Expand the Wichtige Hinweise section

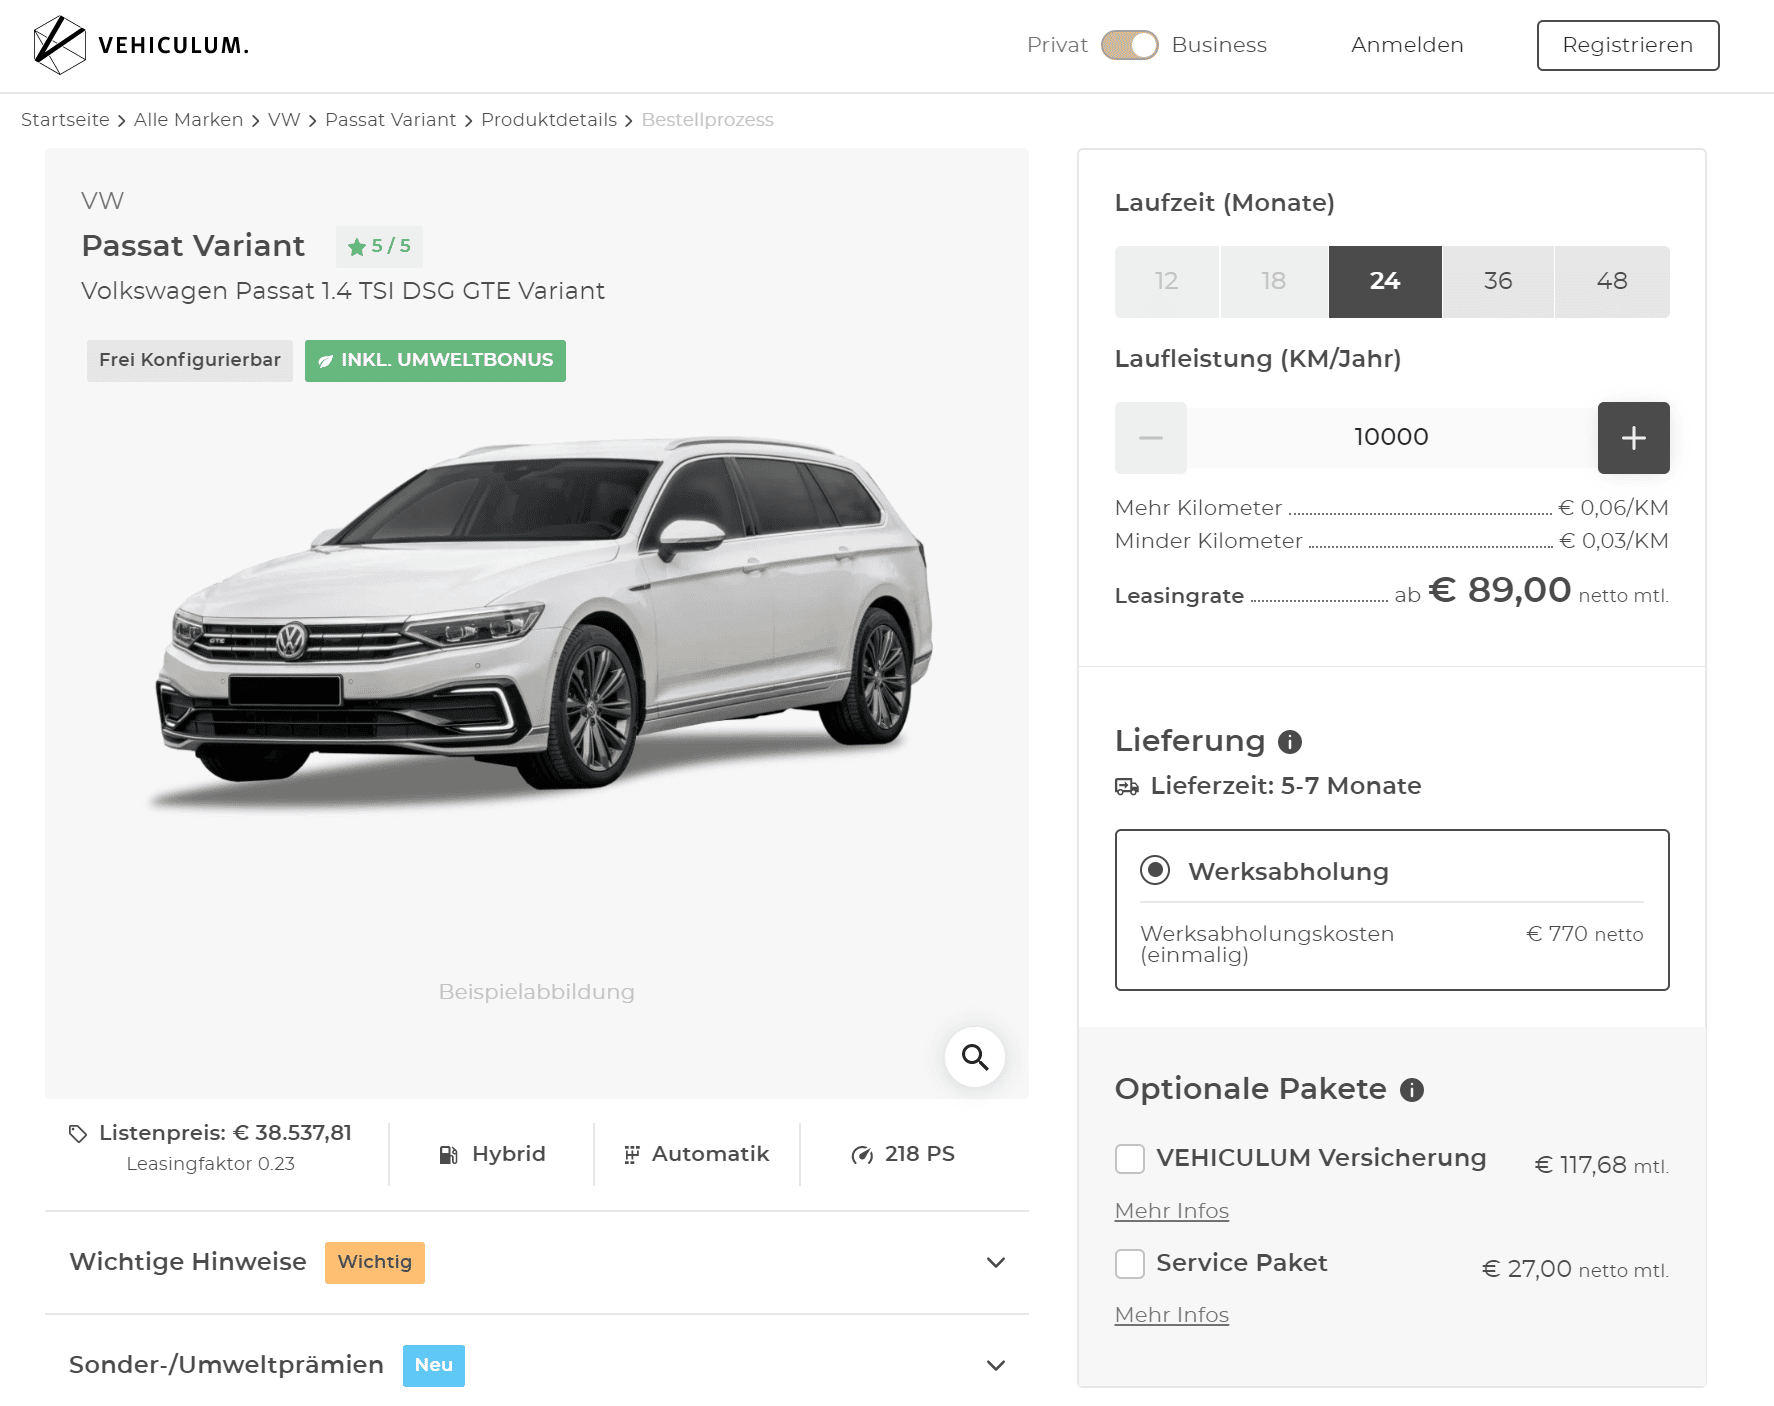537,1262
